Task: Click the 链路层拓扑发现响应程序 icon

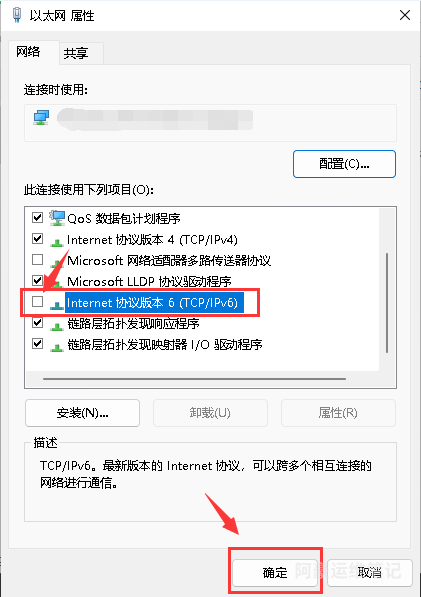Action: pyautogui.click(x=57, y=326)
